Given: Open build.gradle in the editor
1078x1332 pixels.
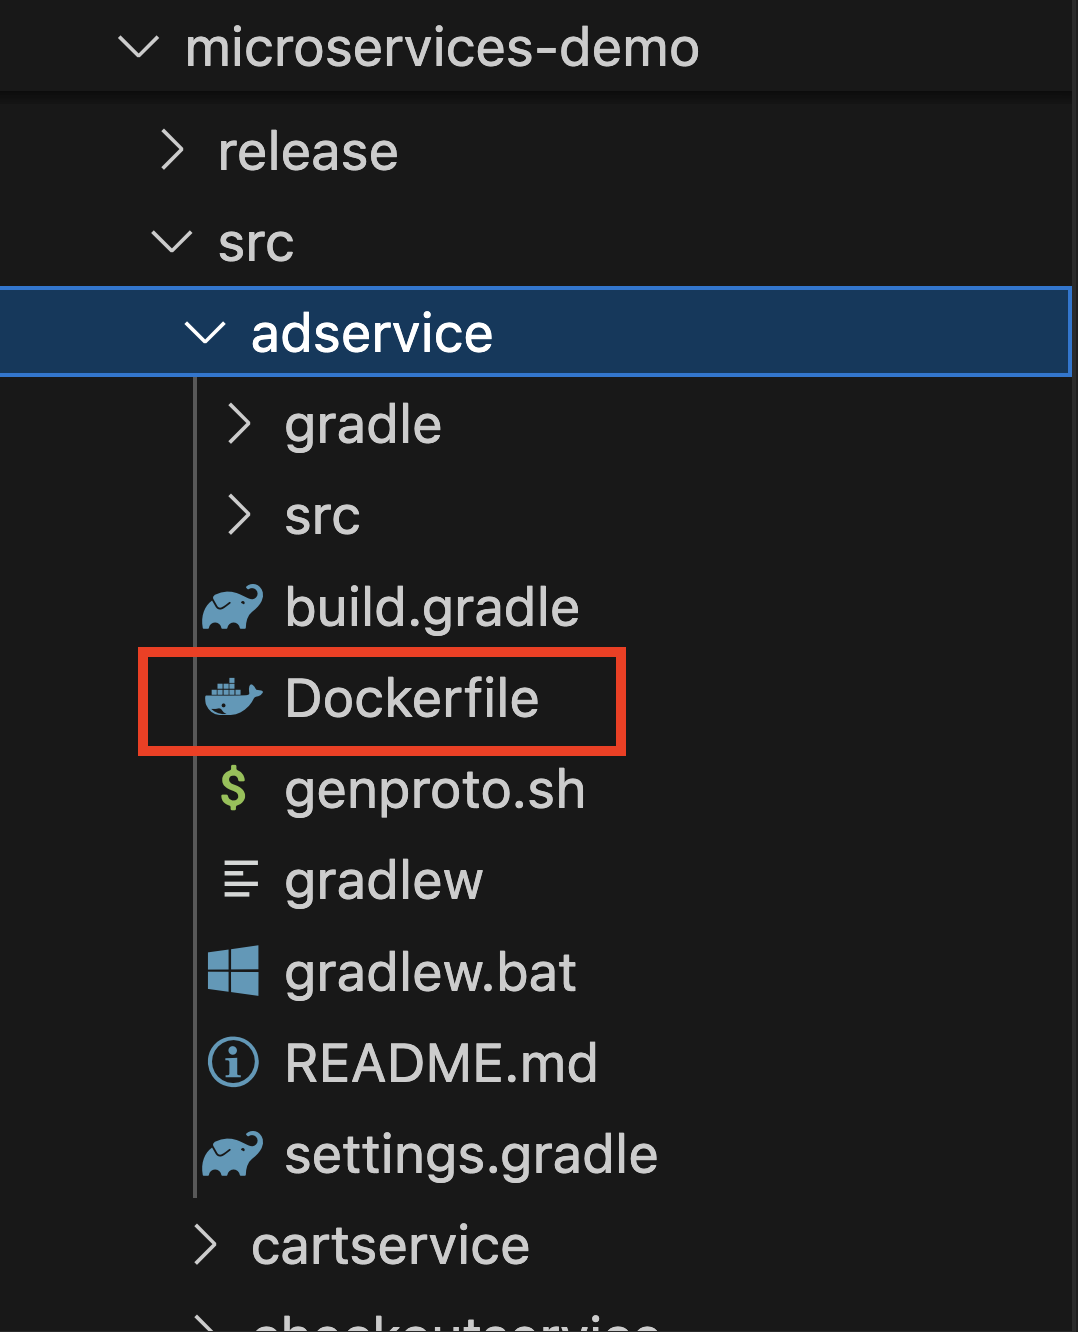Looking at the screenshot, I should click(x=431, y=607).
